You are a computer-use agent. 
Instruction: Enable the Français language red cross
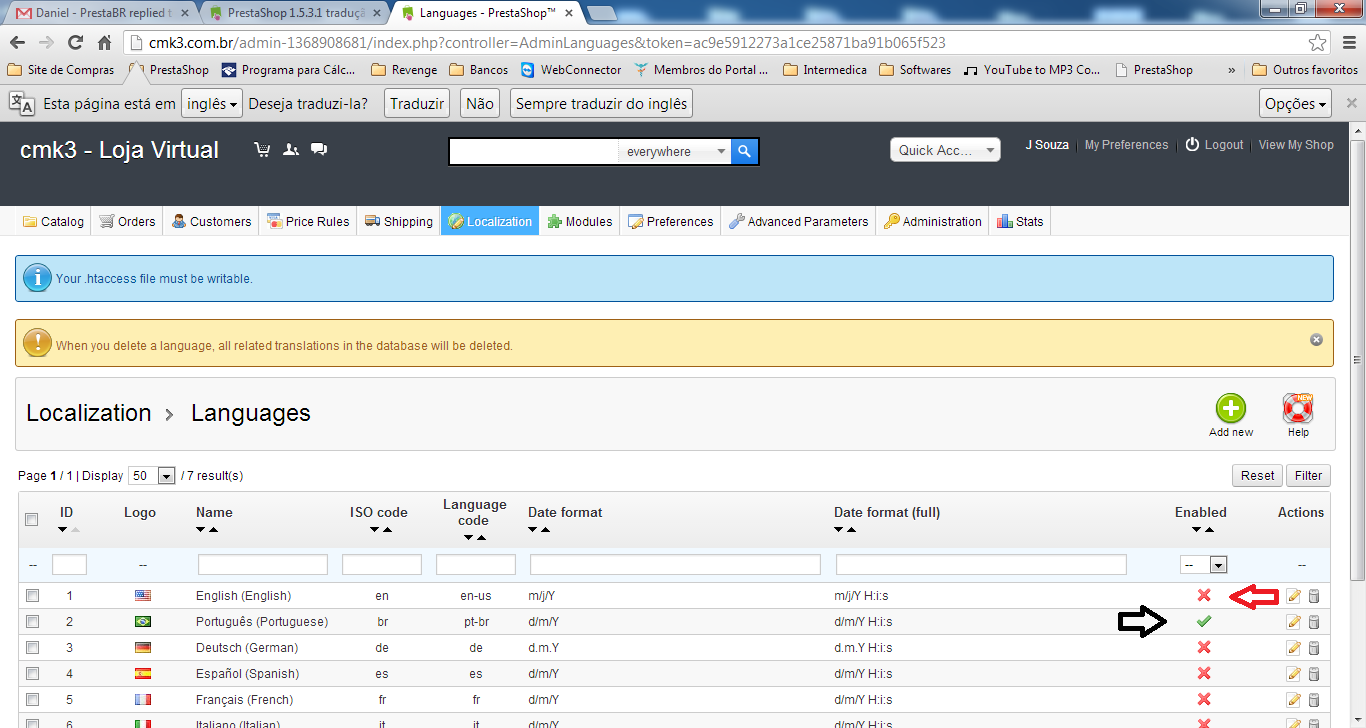pos(1204,700)
